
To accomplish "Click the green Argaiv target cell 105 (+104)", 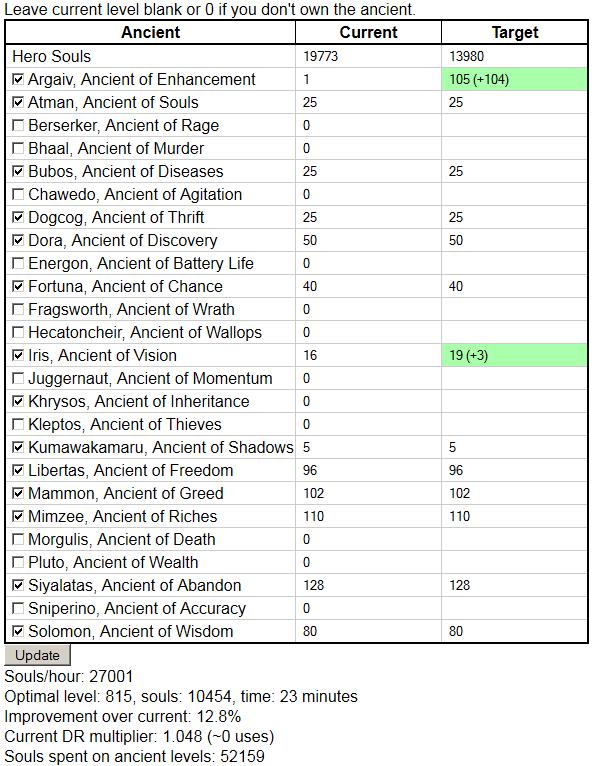I will coord(514,79).
